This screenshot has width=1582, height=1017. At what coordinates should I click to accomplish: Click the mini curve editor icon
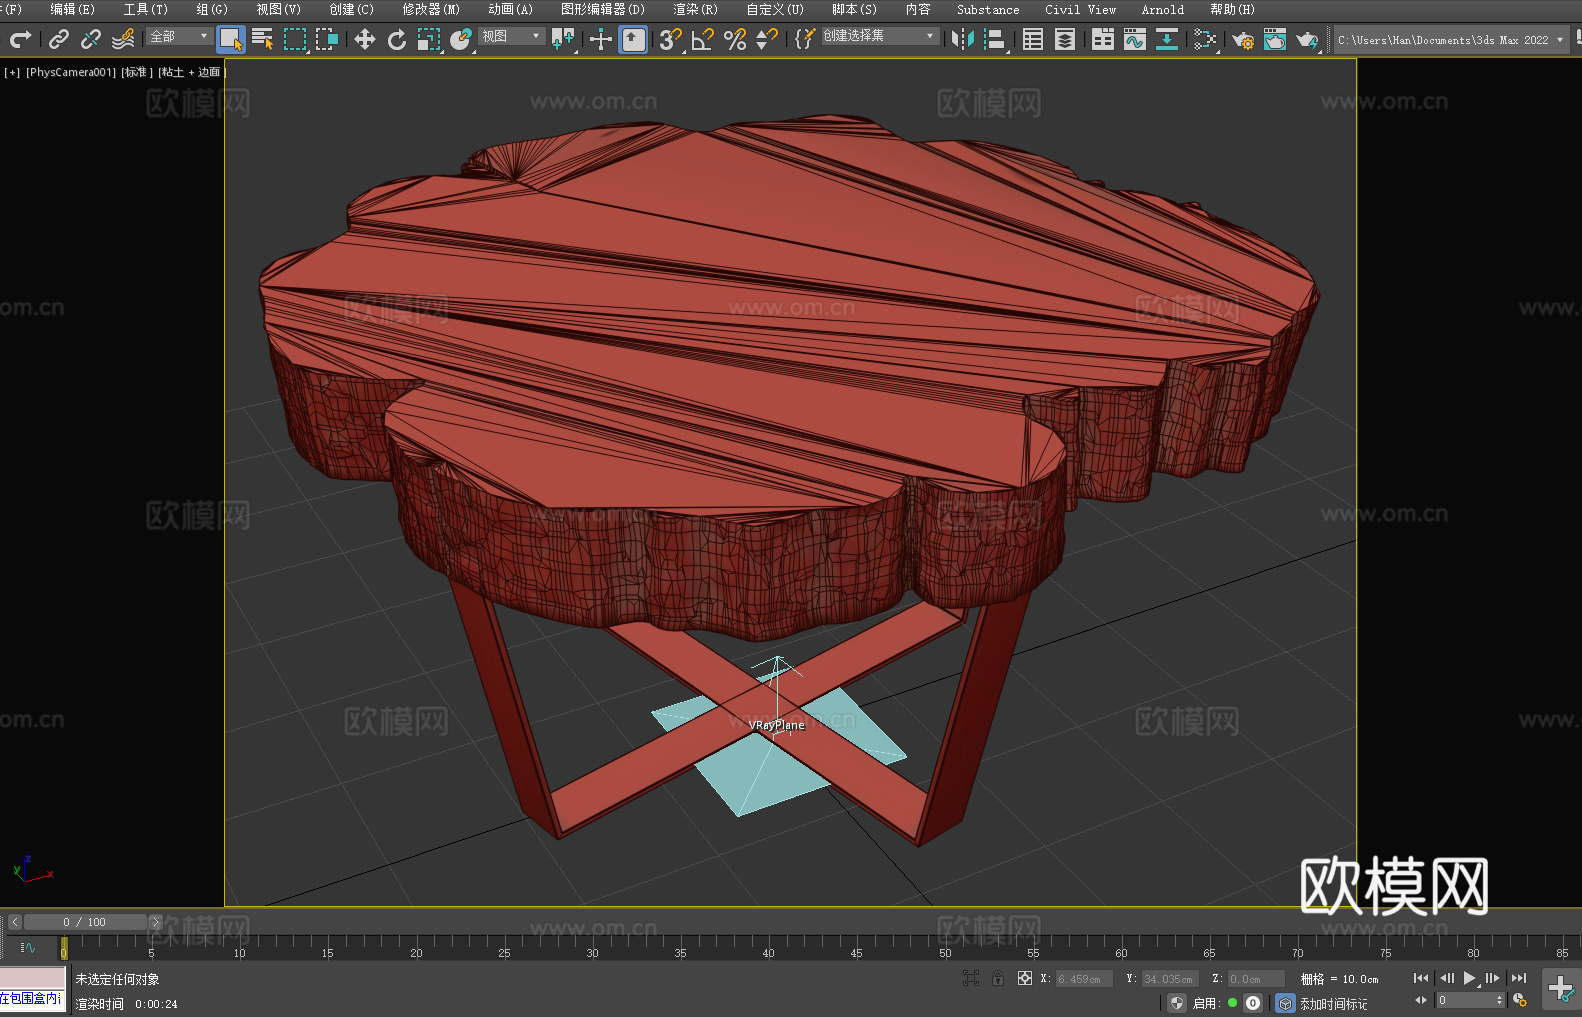27,947
